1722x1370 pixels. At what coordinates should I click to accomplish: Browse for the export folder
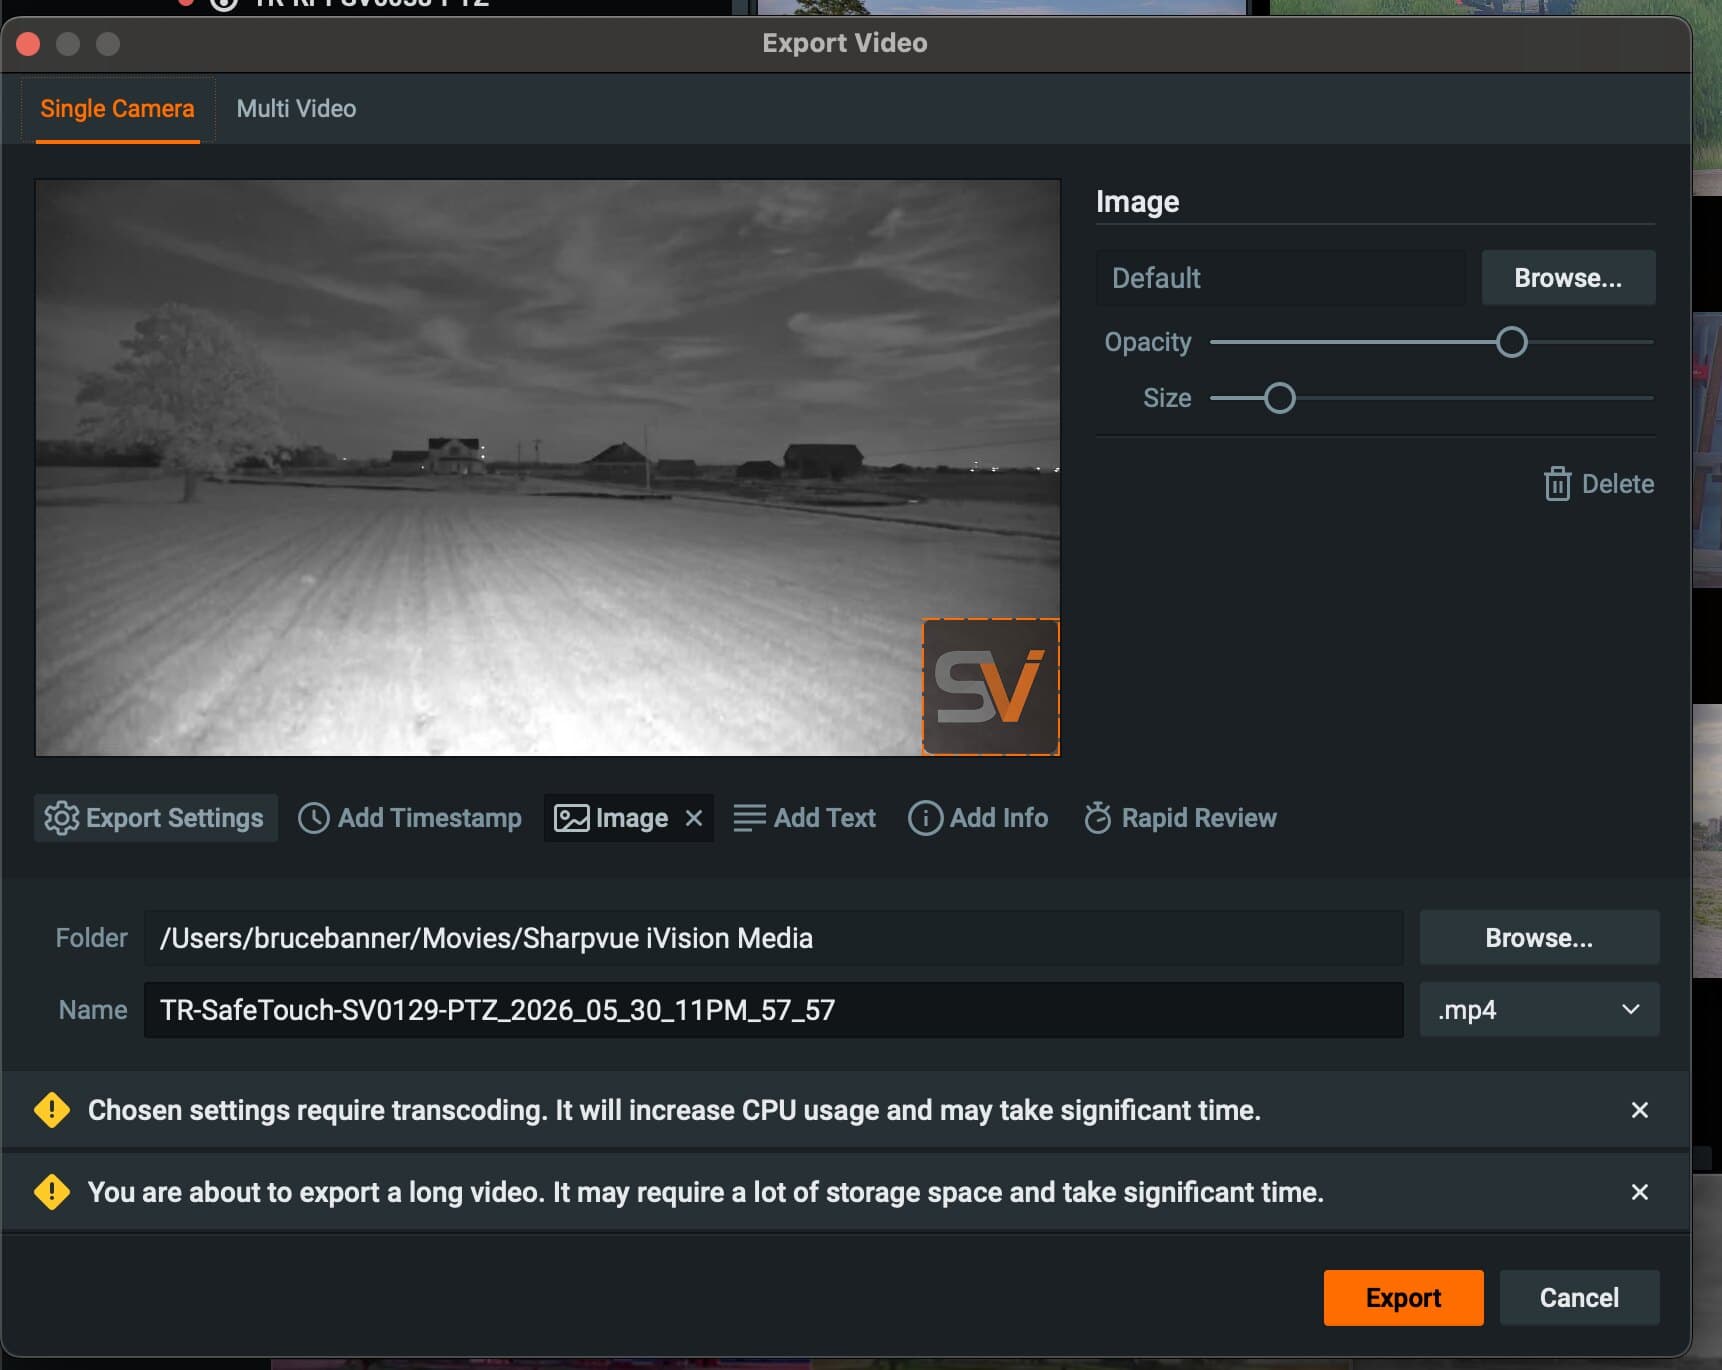click(1539, 938)
